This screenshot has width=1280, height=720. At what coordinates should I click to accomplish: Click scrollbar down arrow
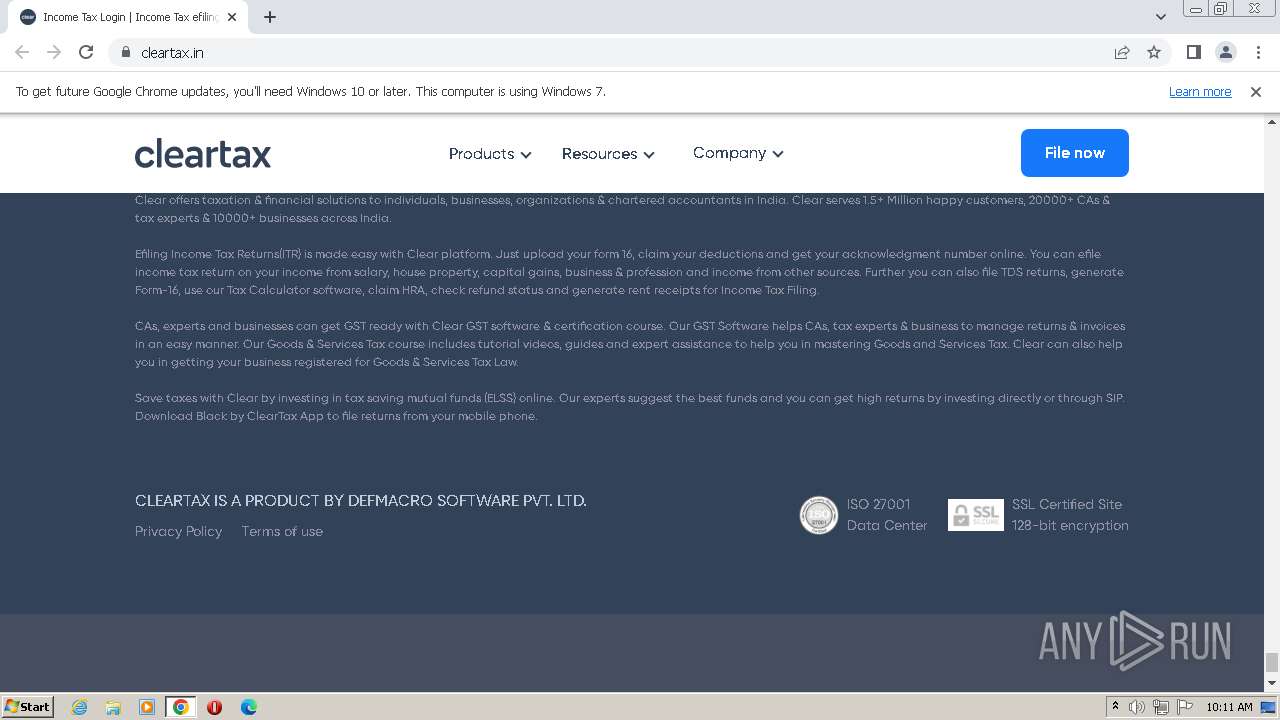coord(1272,683)
